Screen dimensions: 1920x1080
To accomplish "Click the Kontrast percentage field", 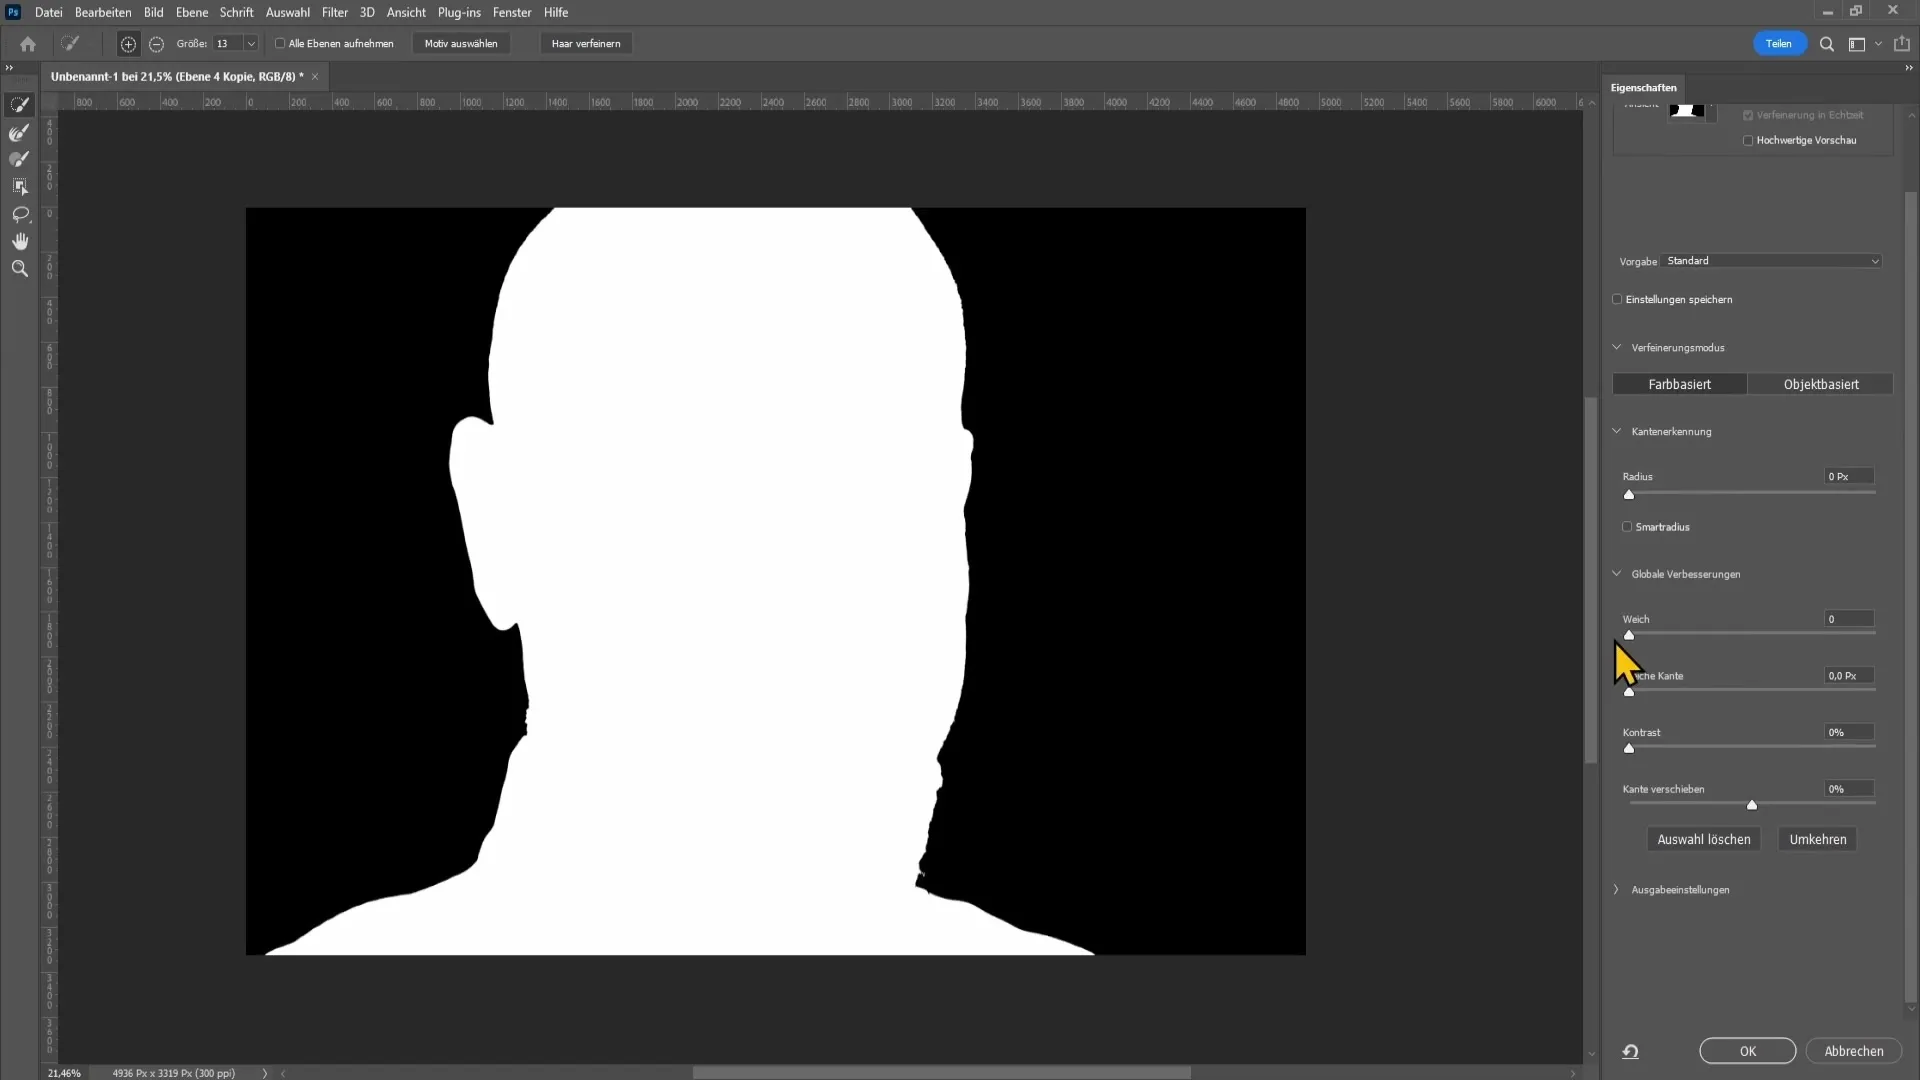I will coord(1849,733).
